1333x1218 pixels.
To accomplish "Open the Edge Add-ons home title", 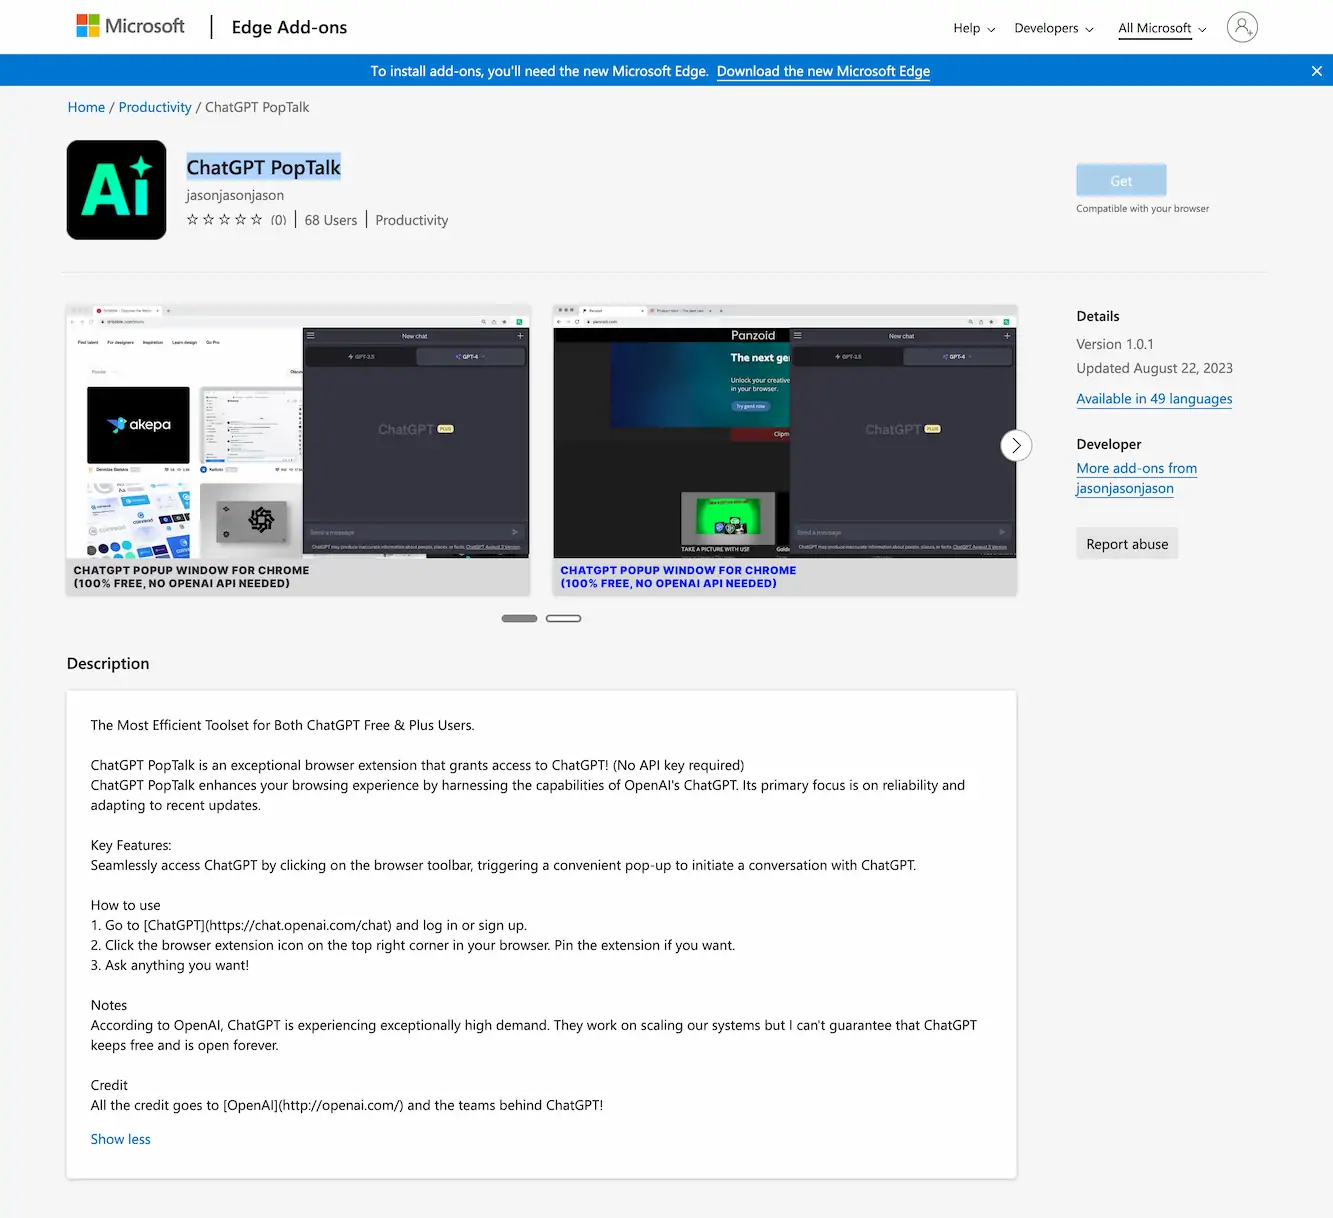I will point(289,27).
